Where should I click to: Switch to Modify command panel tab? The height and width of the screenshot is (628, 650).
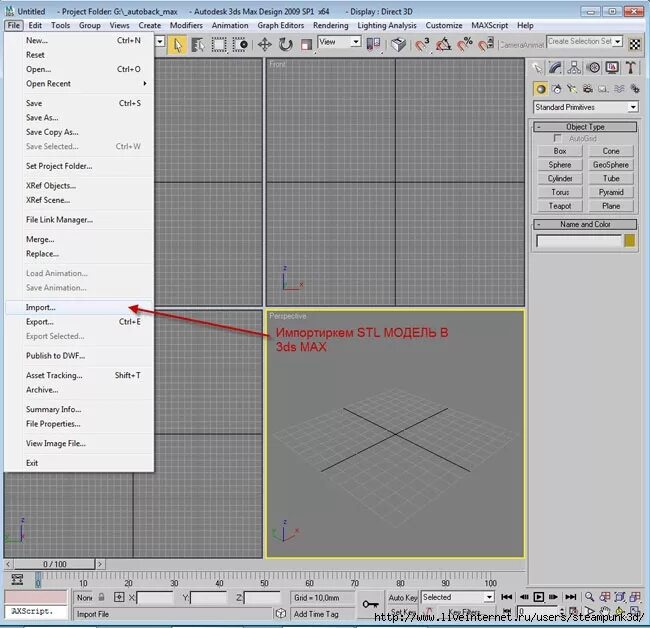click(555, 68)
